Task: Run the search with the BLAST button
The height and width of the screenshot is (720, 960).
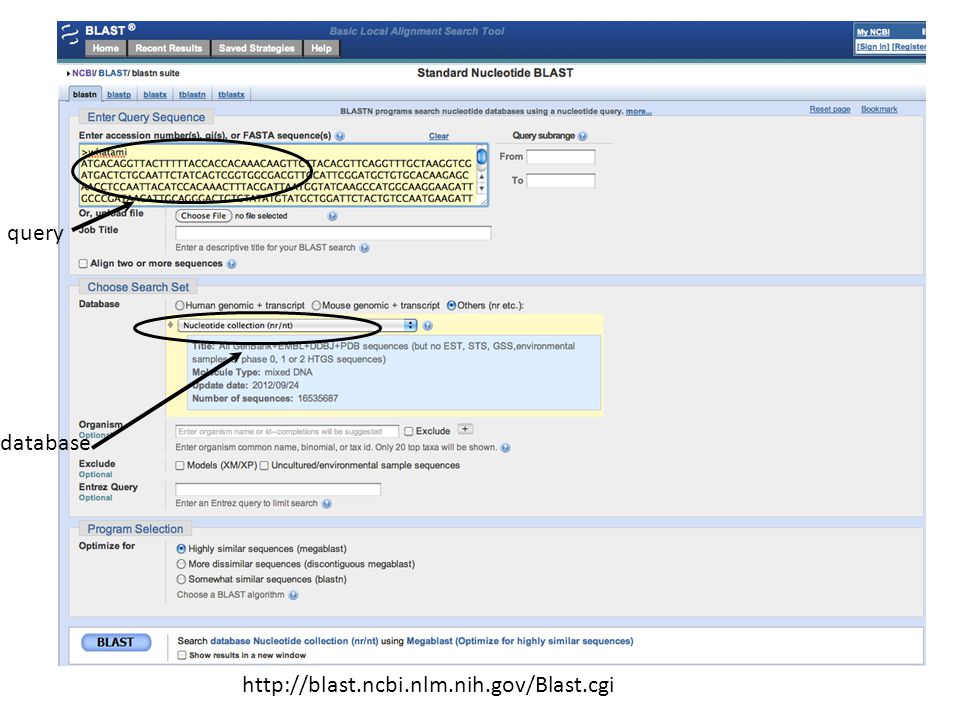Action: (x=116, y=643)
